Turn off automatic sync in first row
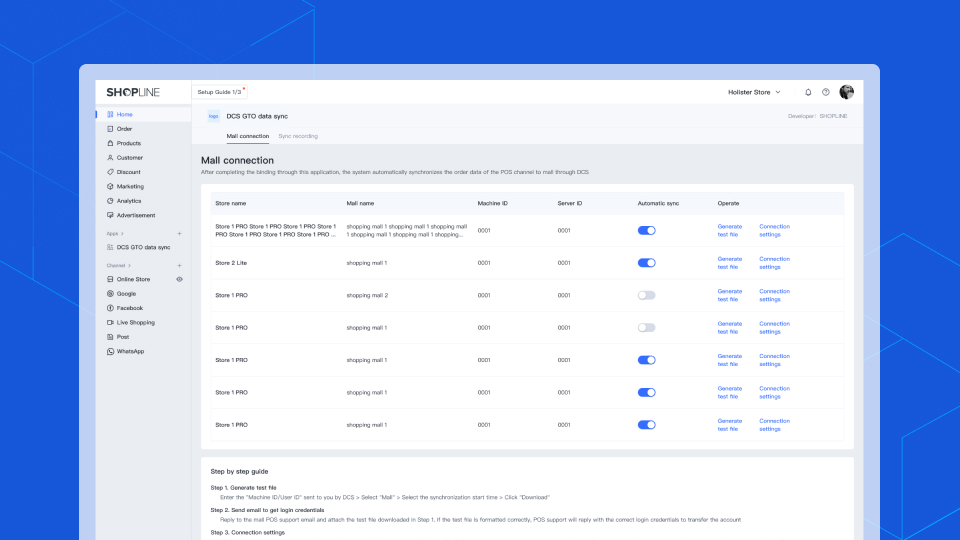The width and height of the screenshot is (960, 540). [646, 230]
